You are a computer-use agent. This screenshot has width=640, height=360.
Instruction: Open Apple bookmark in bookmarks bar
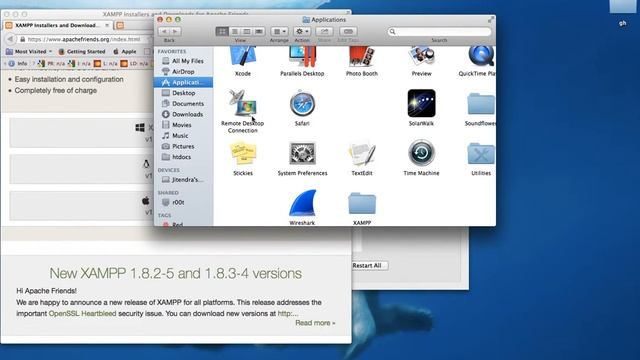coord(124,51)
